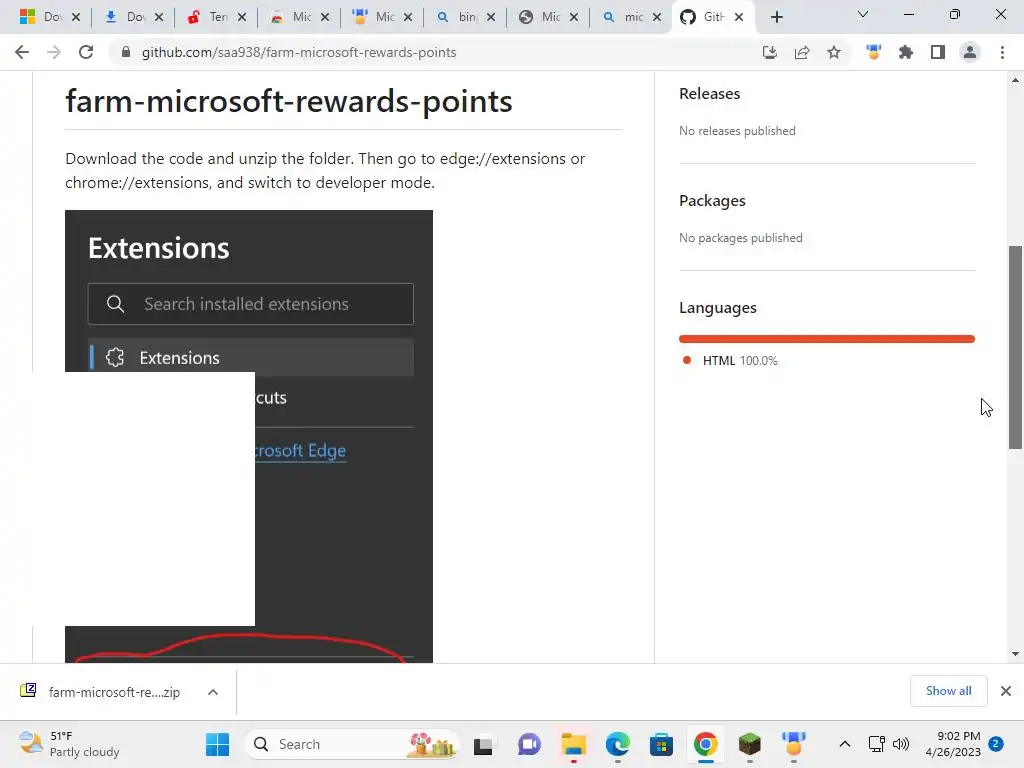Open the Chrome profile avatar
1024x768 pixels.
click(x=970, y=52)
